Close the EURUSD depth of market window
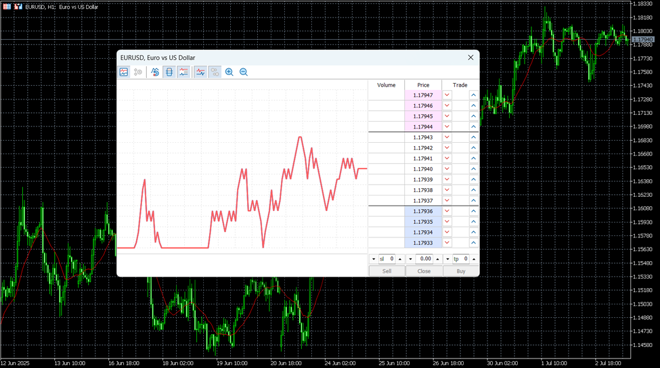 click(471, 57)
